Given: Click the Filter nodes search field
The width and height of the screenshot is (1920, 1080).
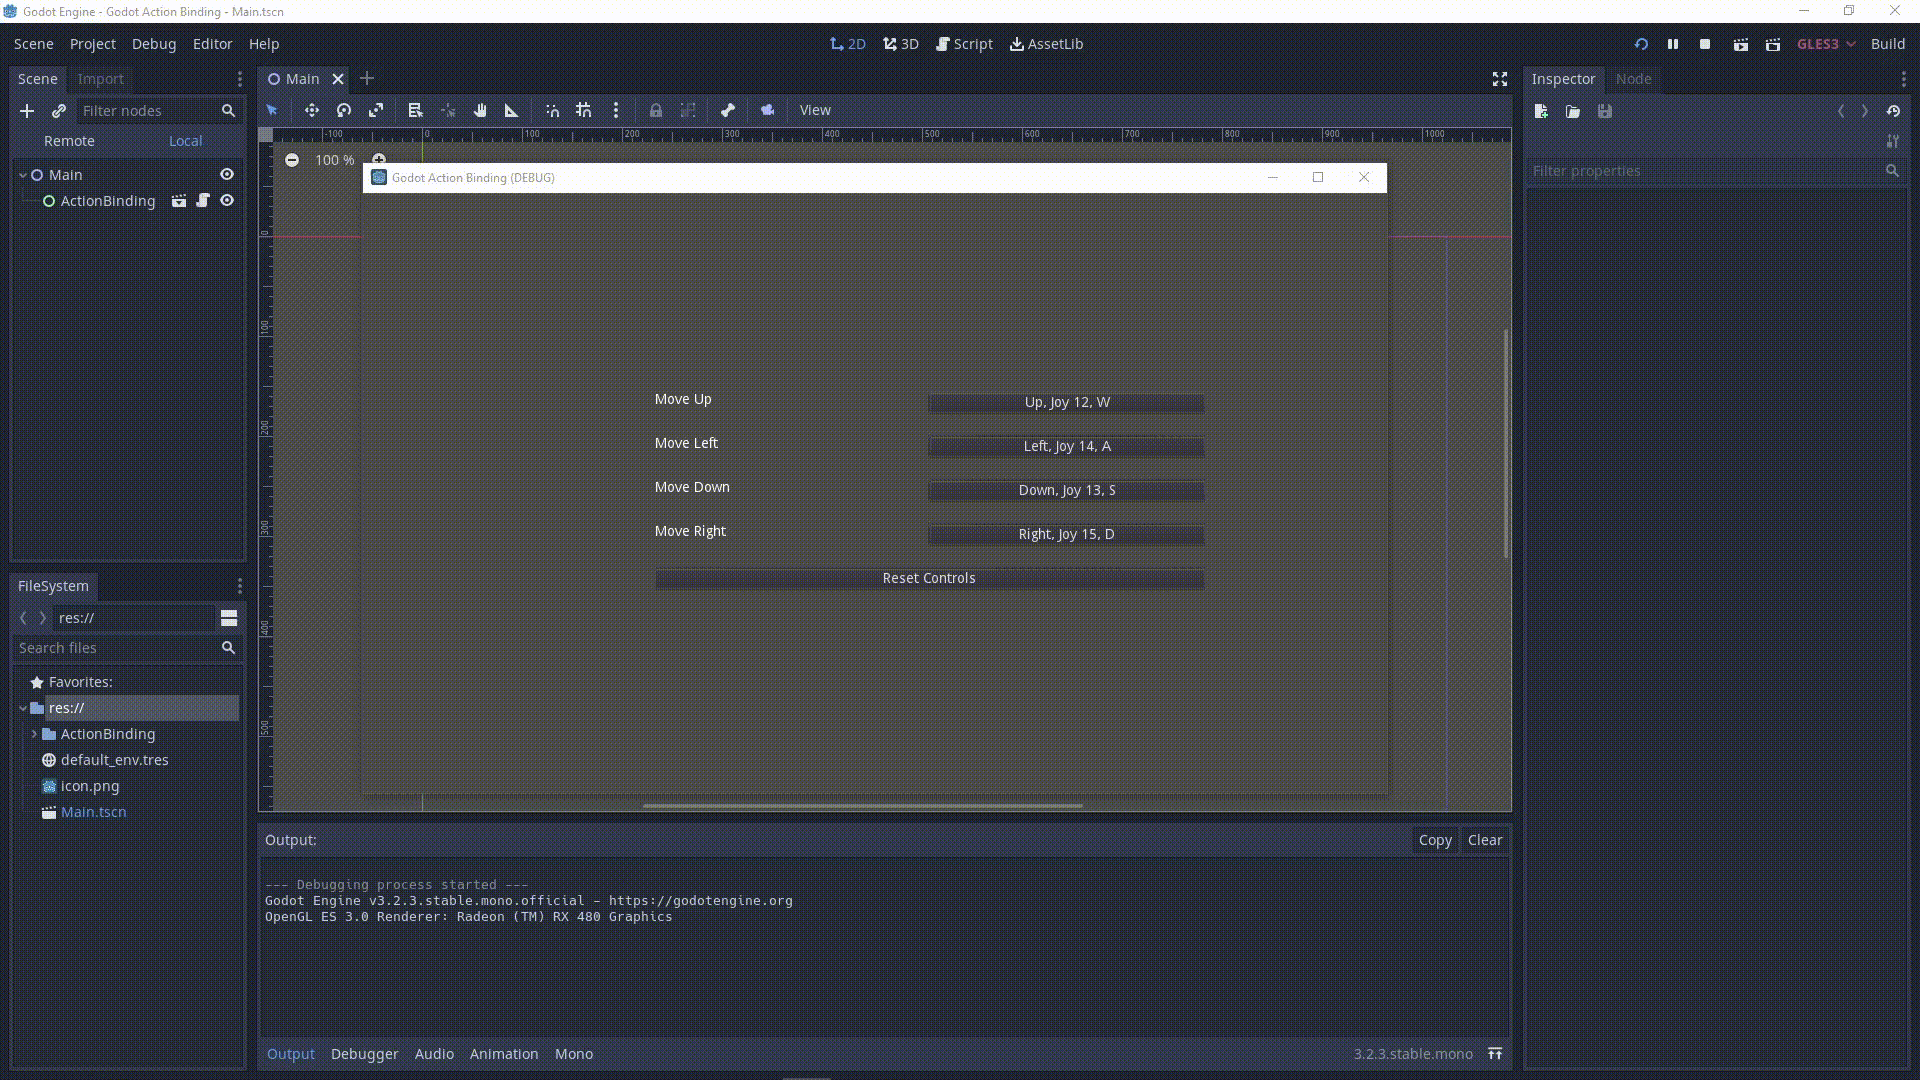Looking at the screenshot, I should click(150, 111).
